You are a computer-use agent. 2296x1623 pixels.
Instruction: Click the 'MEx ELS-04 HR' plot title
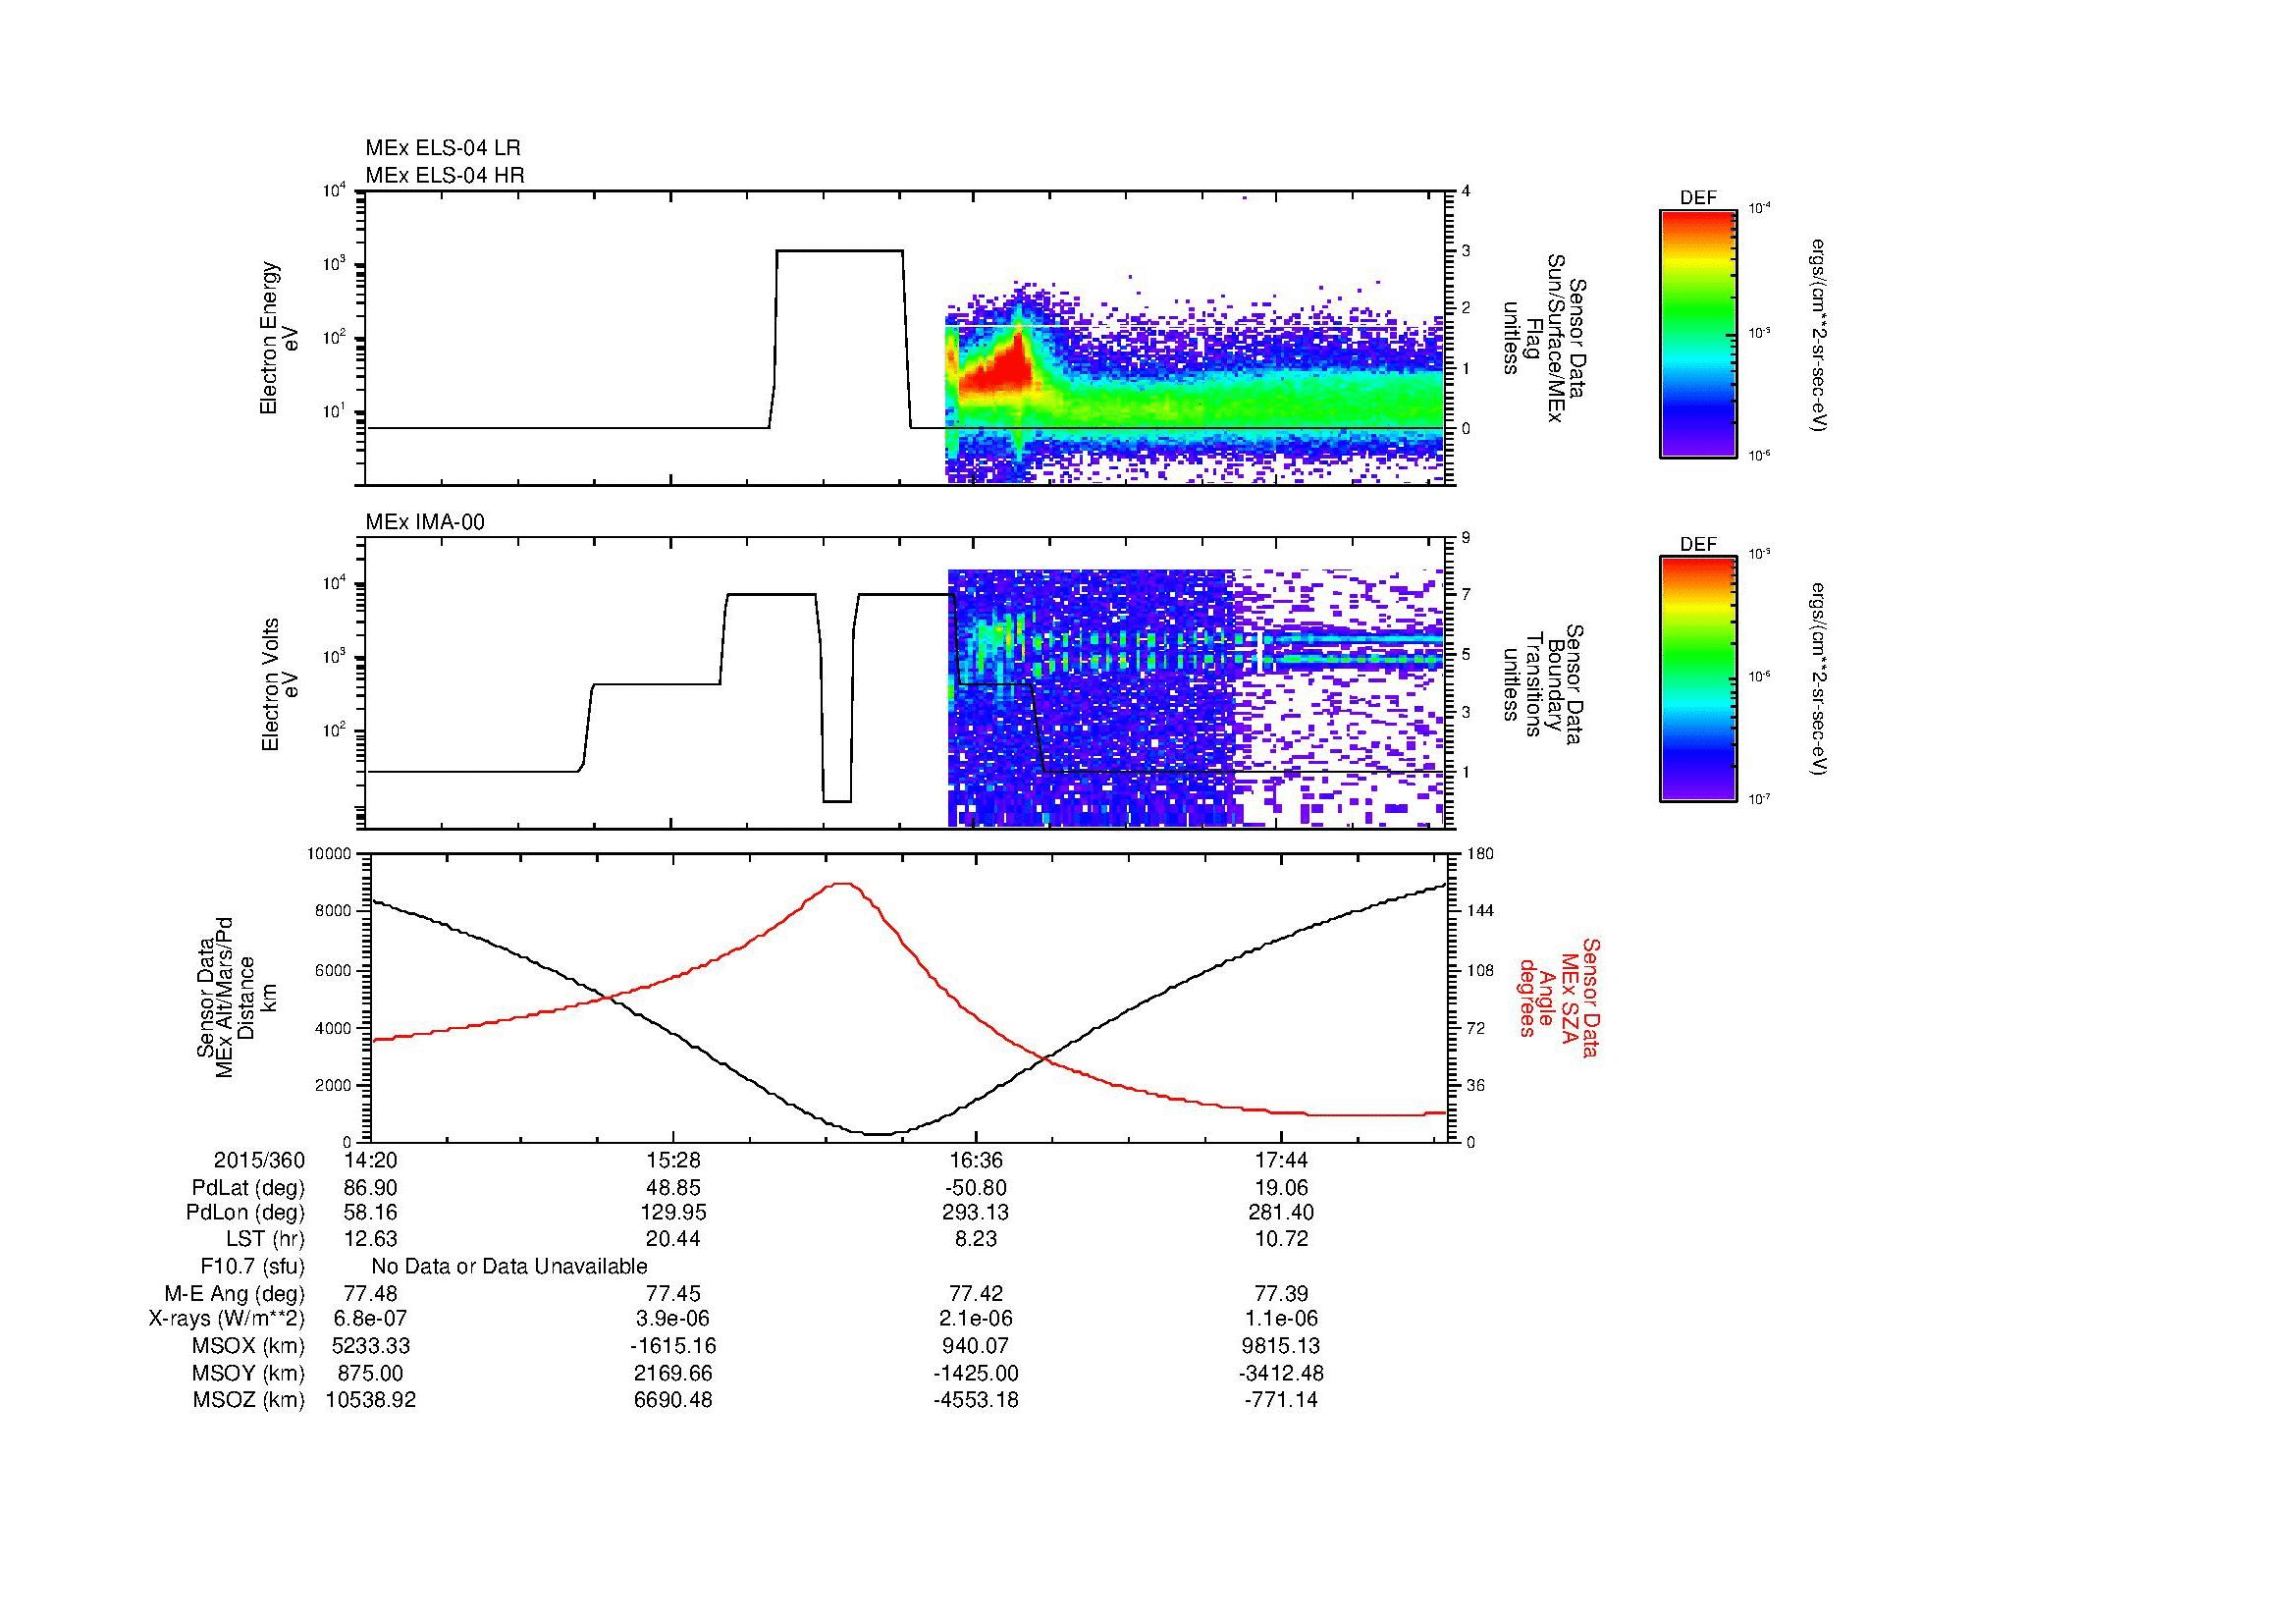(445, 175)
